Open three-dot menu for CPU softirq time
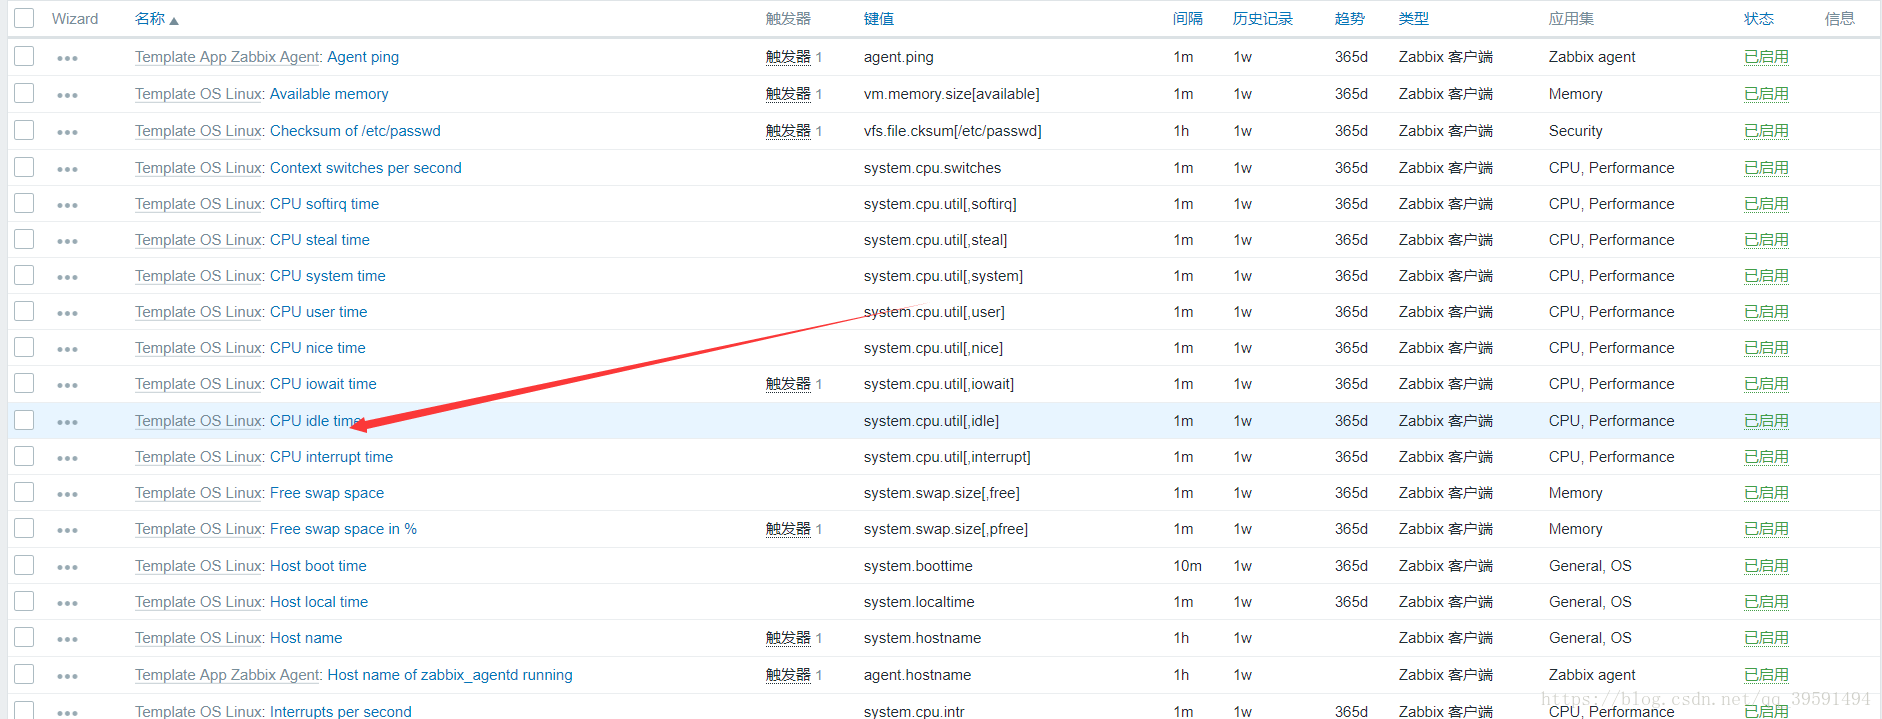Image resolution: width=1882 pixels, height=719 pixels. [x=67, y=205]
